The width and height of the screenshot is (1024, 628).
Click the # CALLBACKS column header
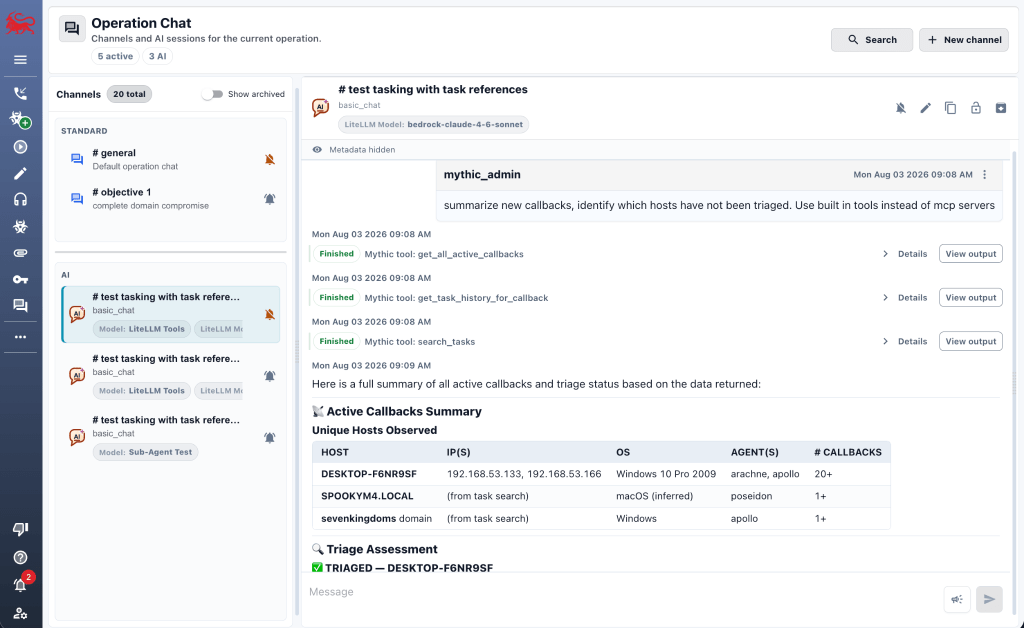pyautogui.click(x=848, y=452)
